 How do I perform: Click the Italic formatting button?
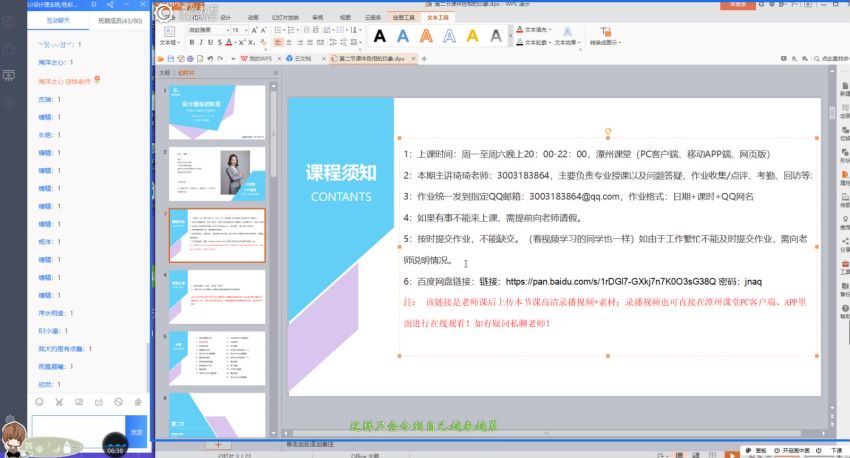201,43
